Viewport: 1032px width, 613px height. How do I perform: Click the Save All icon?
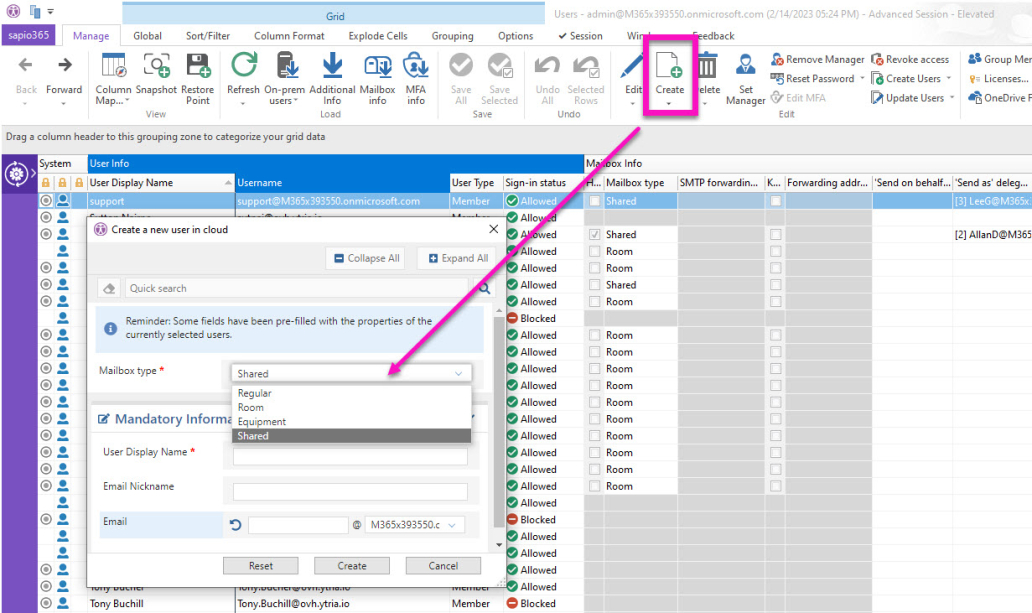click(x=461, y=65)
